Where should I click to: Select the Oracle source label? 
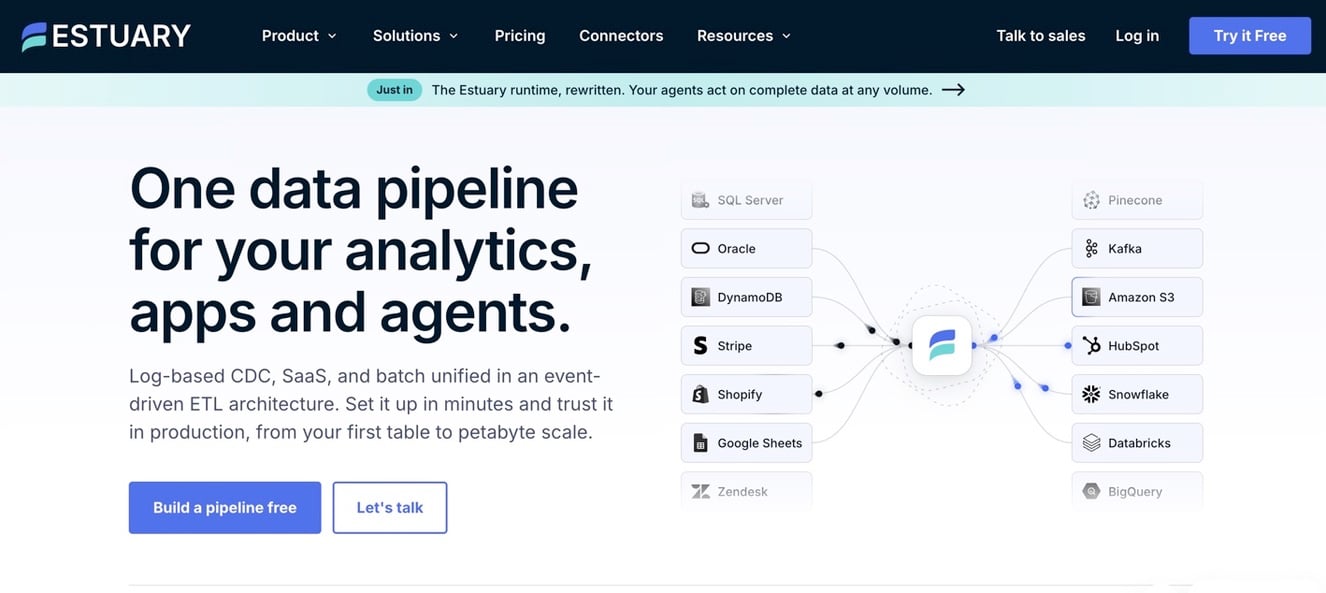coord(736,249)
